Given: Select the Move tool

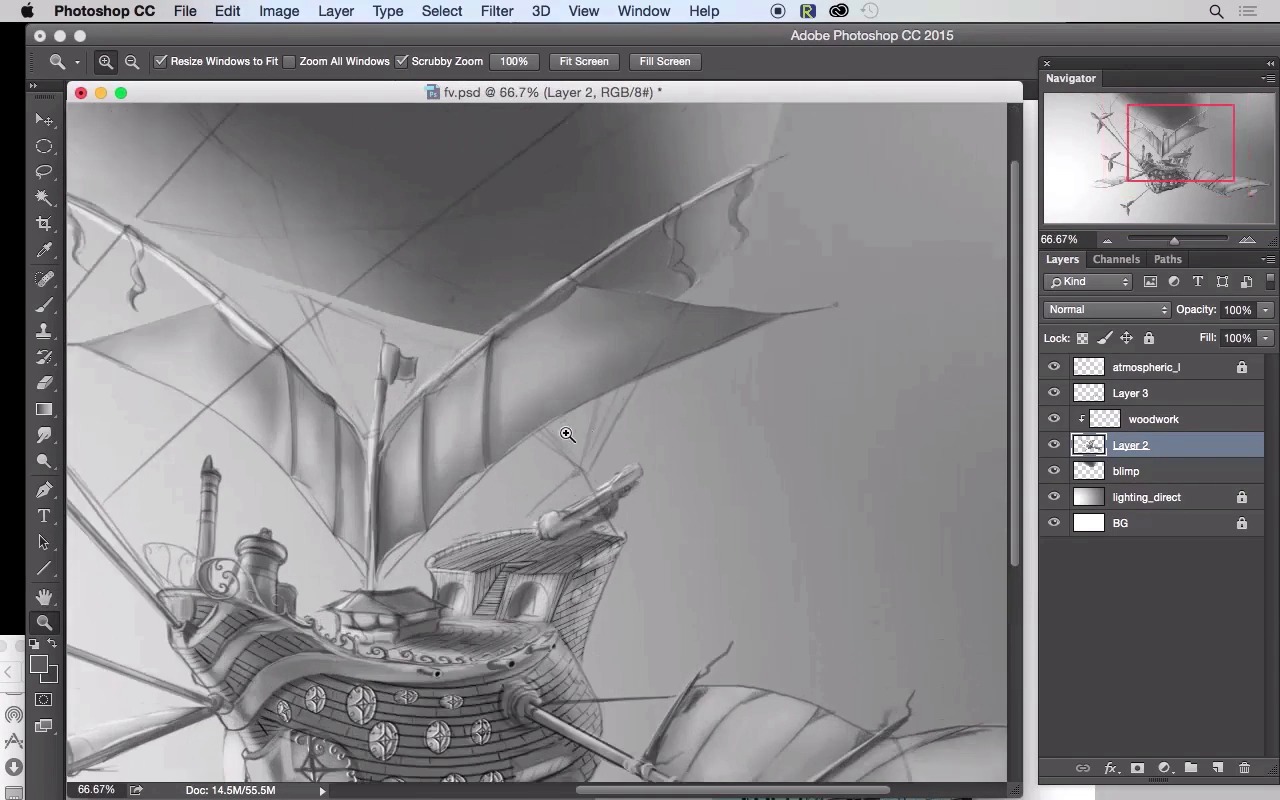Looking at the screenshot, I should (x=44, y=120).
